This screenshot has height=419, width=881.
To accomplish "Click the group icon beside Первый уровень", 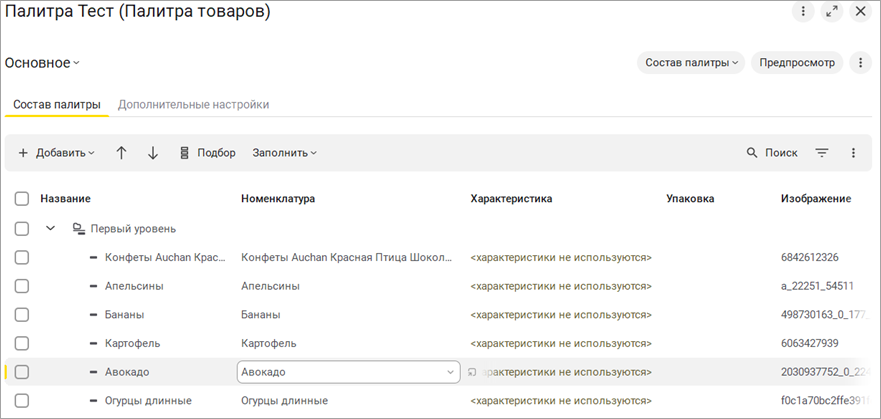I will [x=79, y=229].
